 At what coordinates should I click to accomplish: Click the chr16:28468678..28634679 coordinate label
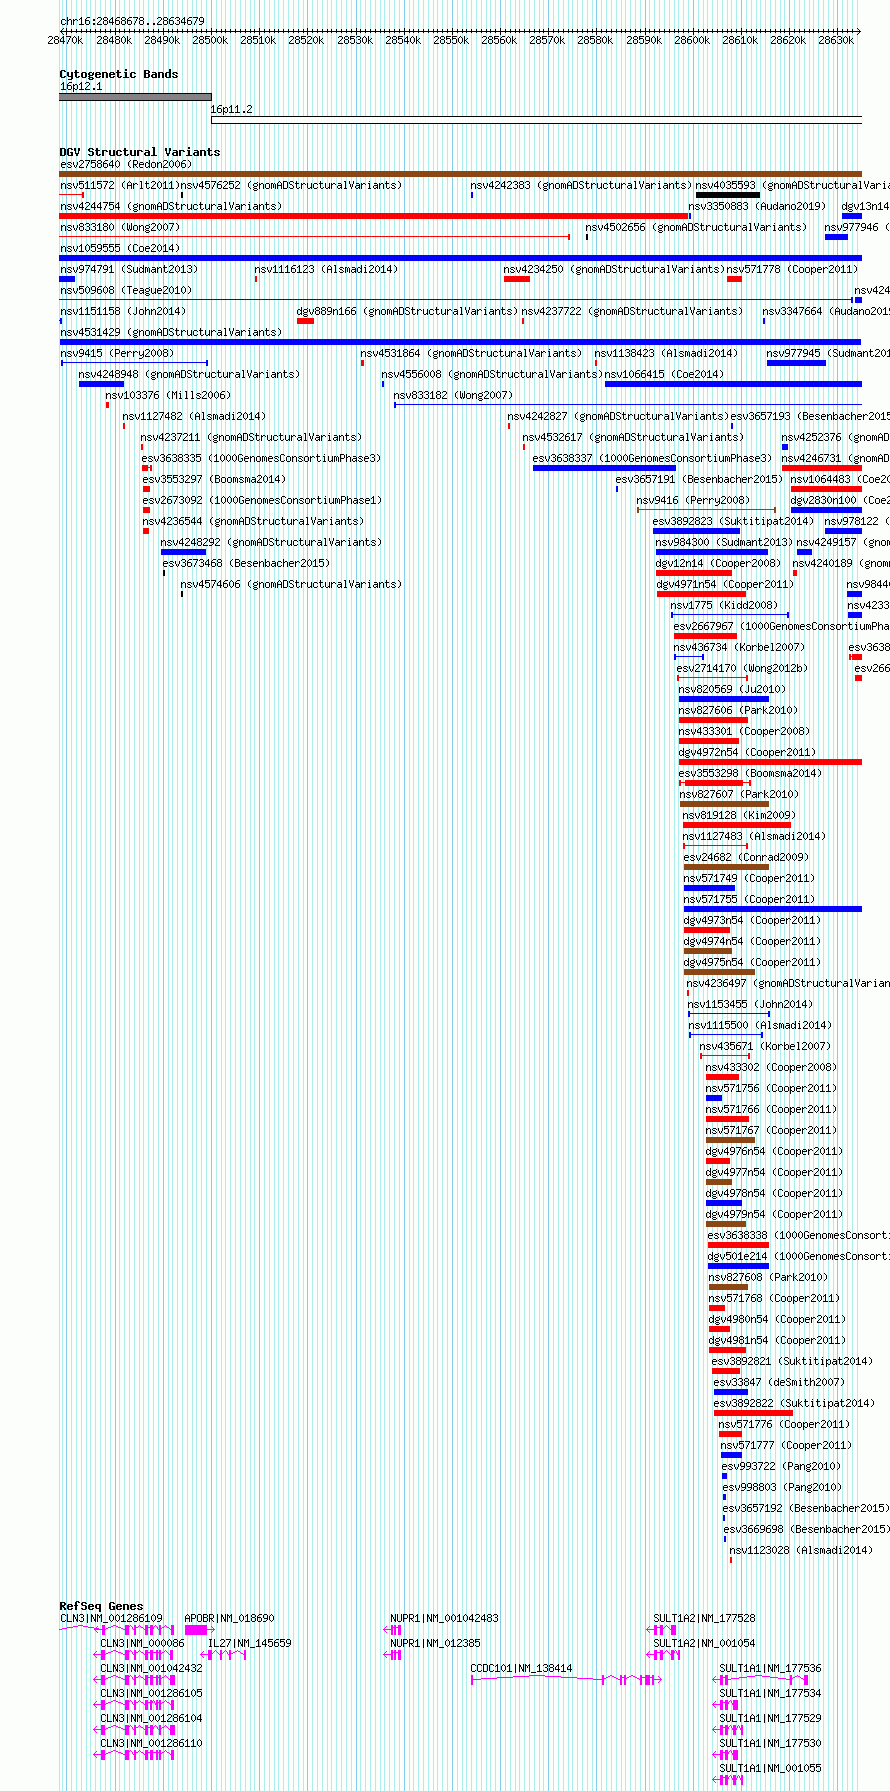pyautogui.click(x=132, y=21)
